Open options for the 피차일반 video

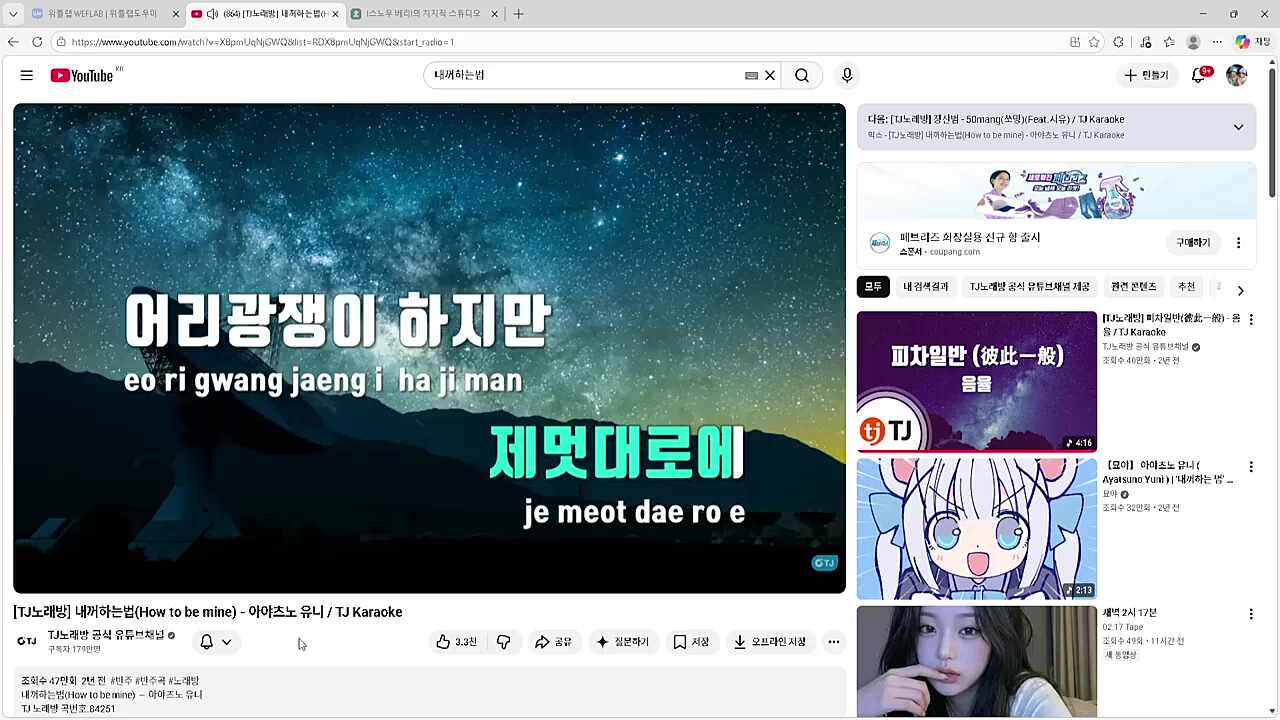coord(1250,320)
